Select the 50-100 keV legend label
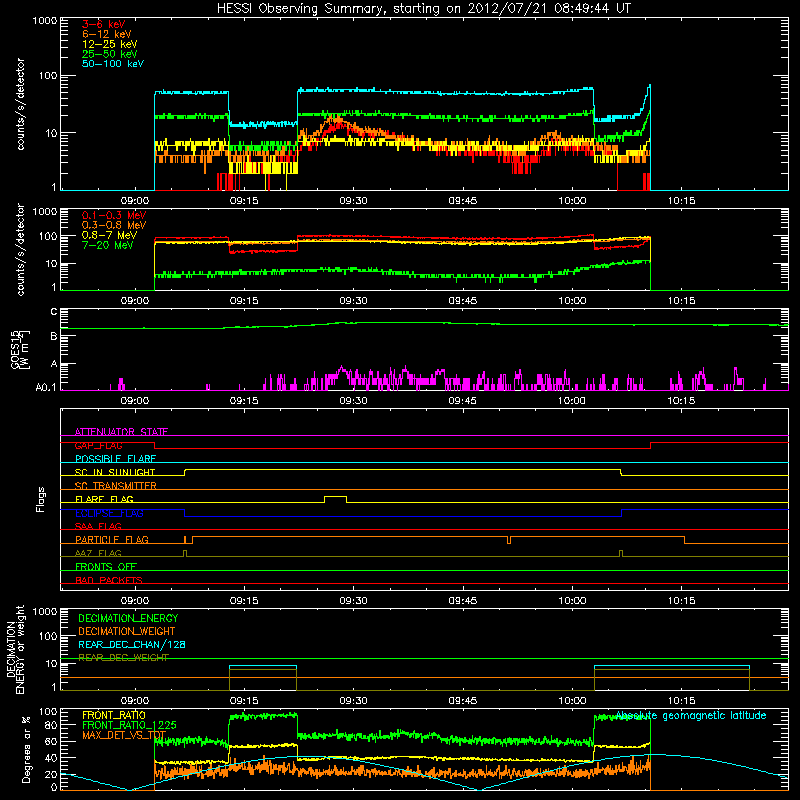The image size is (800, 800). [113, 64]
